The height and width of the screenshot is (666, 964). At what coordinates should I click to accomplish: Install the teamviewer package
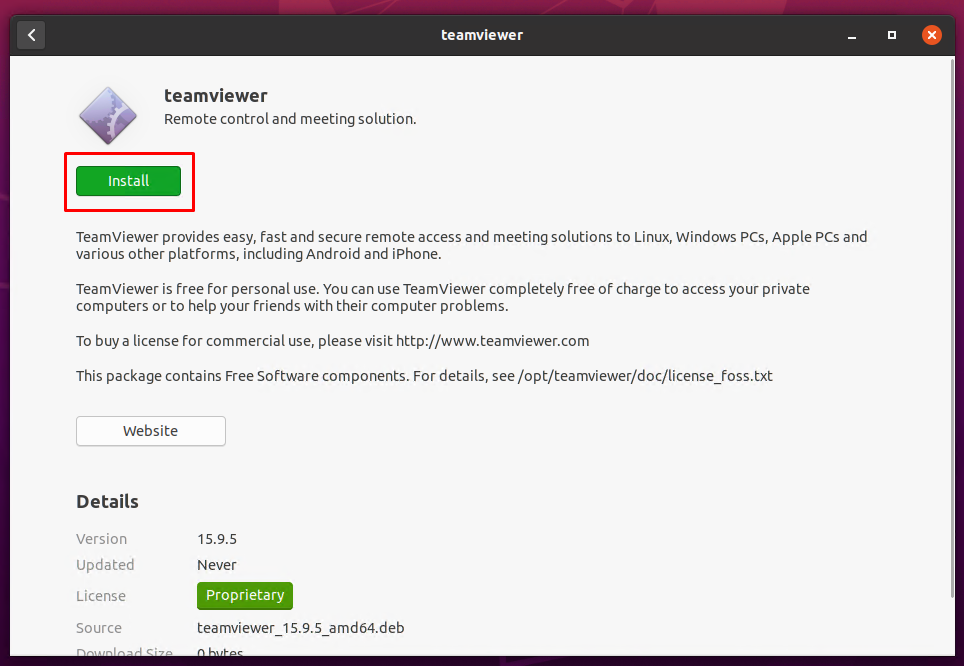[128, 181]
